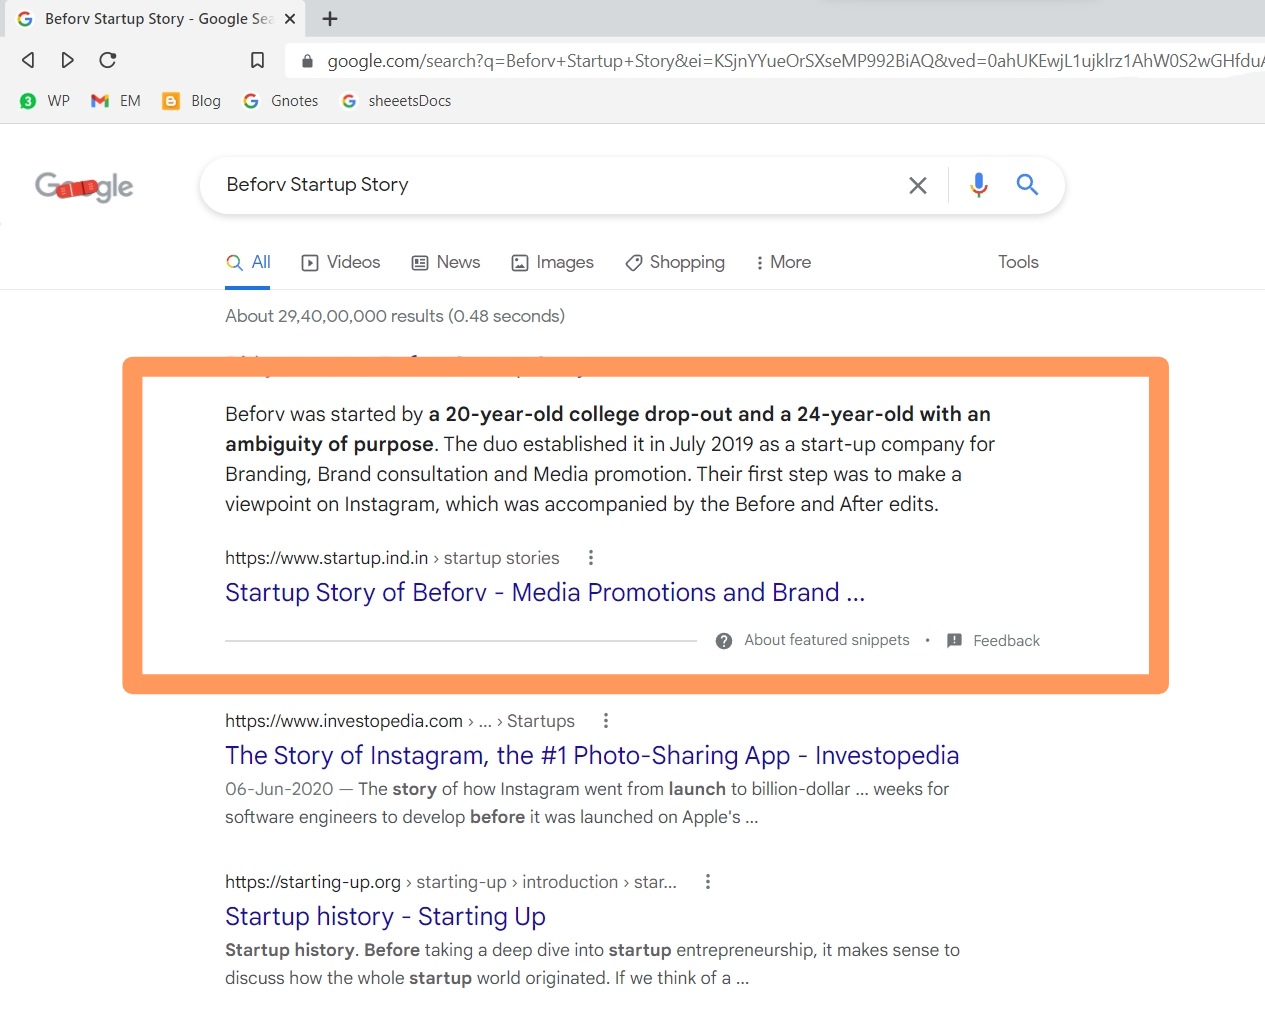
Task: Go forward with the browser forward arrow
Action: 67,60
